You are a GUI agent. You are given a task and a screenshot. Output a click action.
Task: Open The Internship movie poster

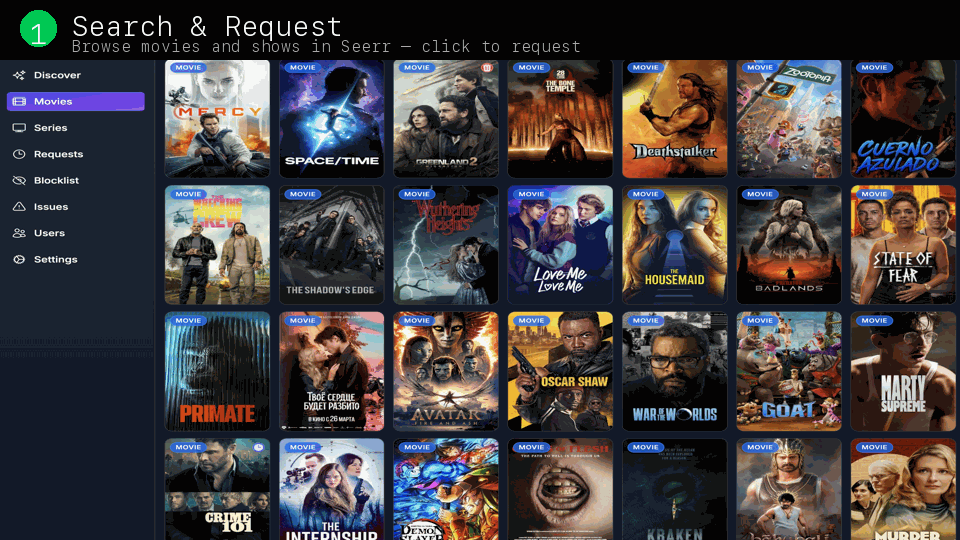coord(332,489)
